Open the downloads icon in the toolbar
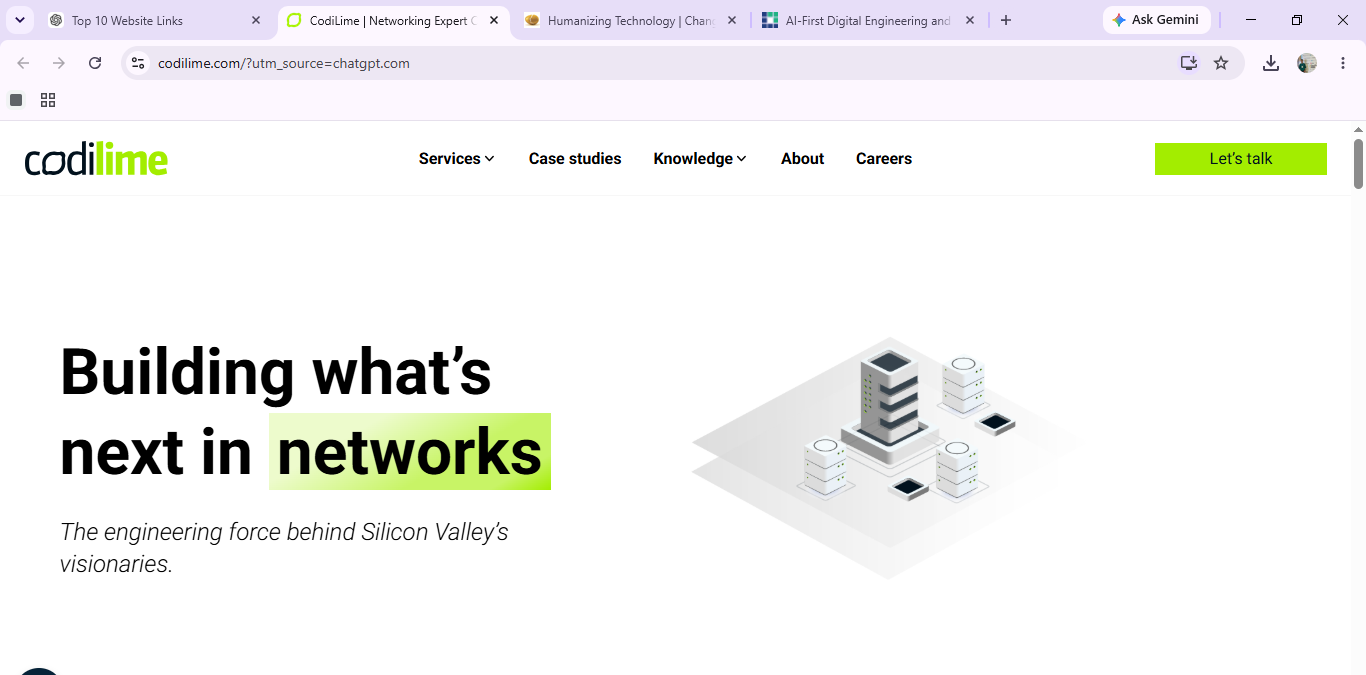Viewport: 1366px width, 675px height. pos(1271,63)
